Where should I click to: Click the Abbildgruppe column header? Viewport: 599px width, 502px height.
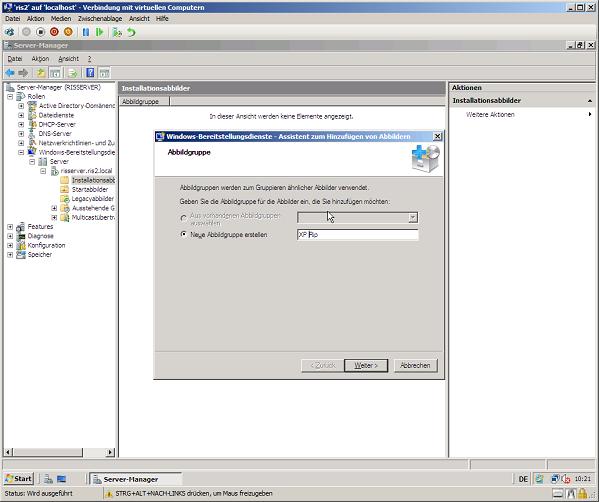pos(144,101)
